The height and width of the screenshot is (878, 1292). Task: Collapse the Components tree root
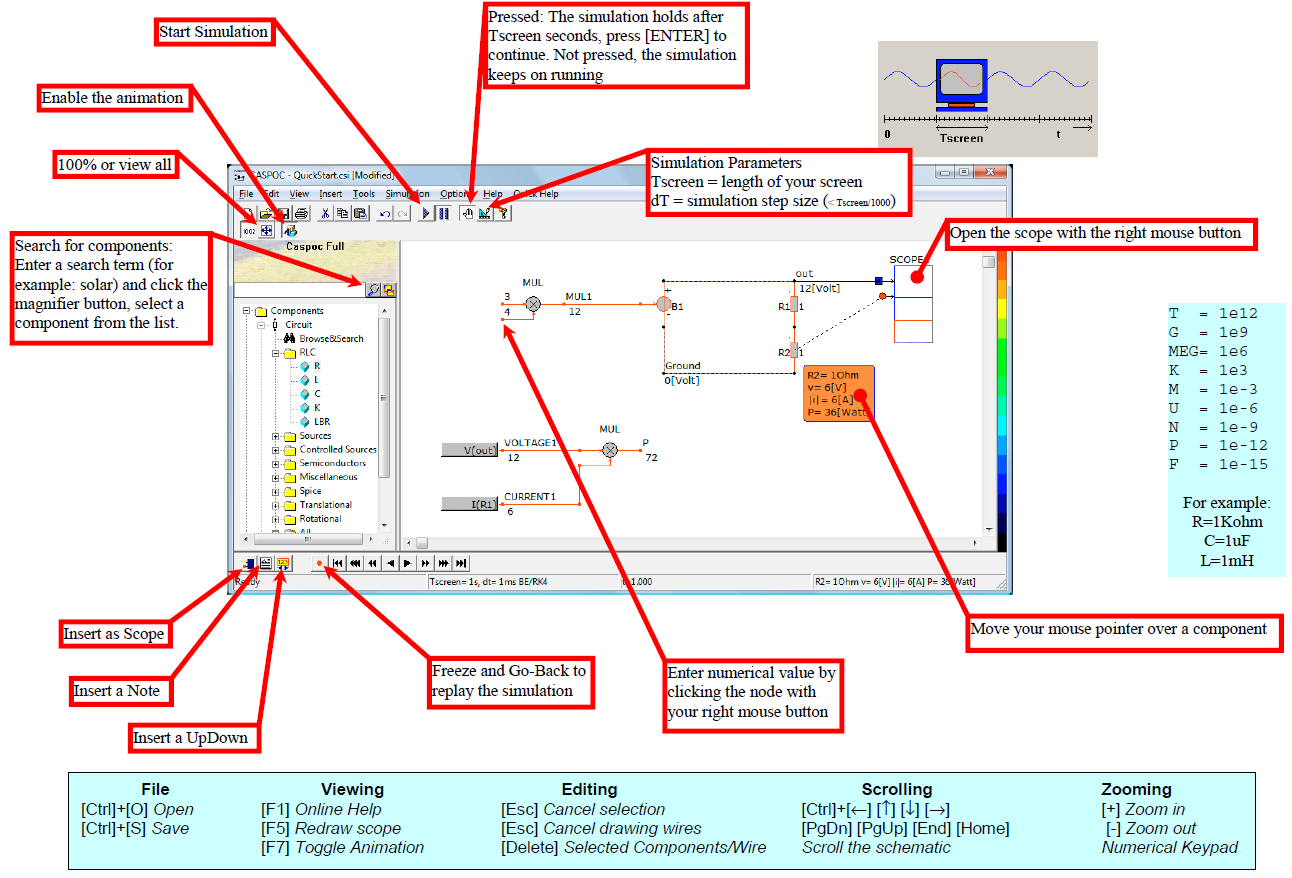(x=246, y=311)
